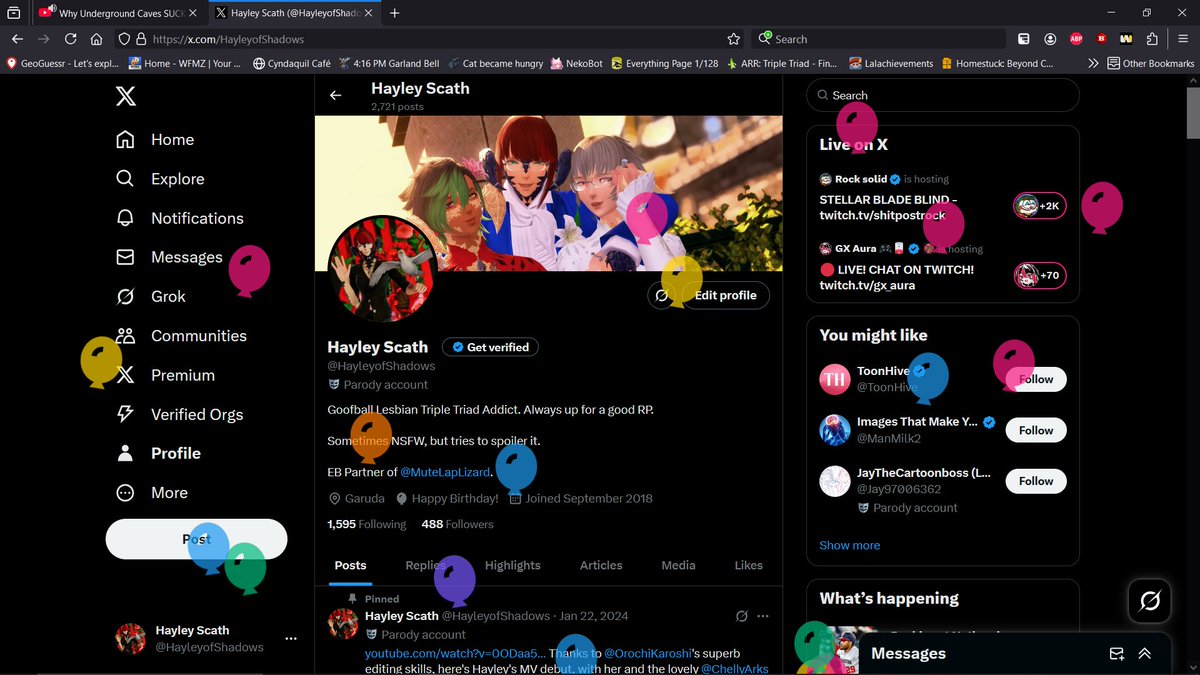Open the ABP Adblock Plus extension
This screenshot has width=1200, height=675.
coord(1076,39)
